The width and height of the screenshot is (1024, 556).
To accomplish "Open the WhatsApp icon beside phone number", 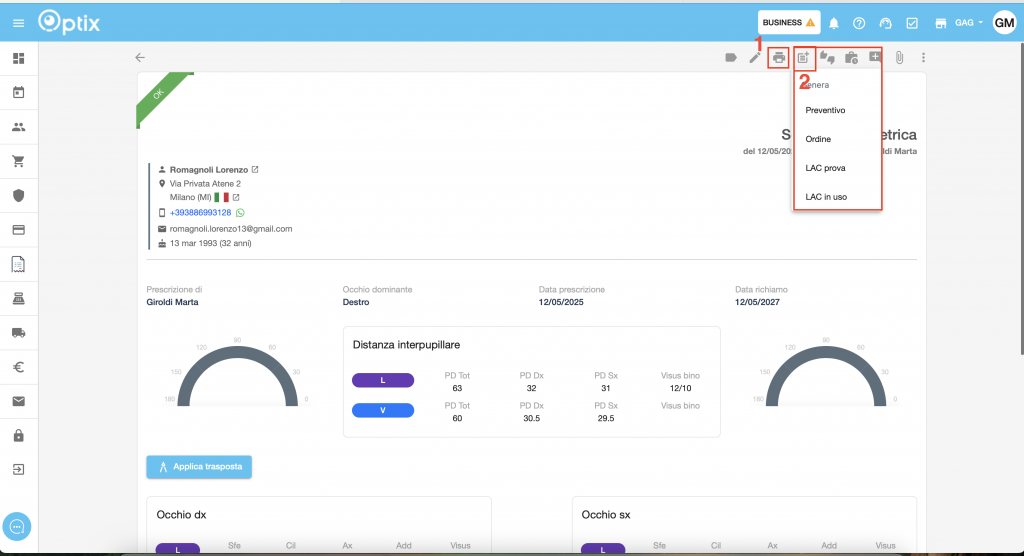I will click(240, 213).
